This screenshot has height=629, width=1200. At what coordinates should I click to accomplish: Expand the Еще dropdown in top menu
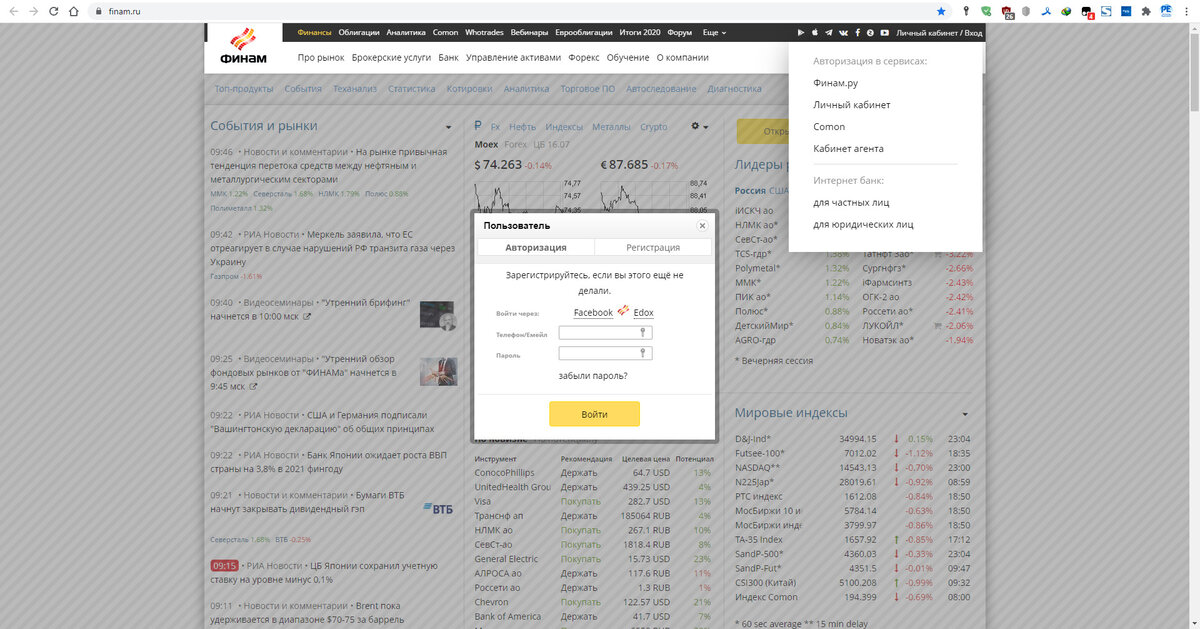coord(715,33)
